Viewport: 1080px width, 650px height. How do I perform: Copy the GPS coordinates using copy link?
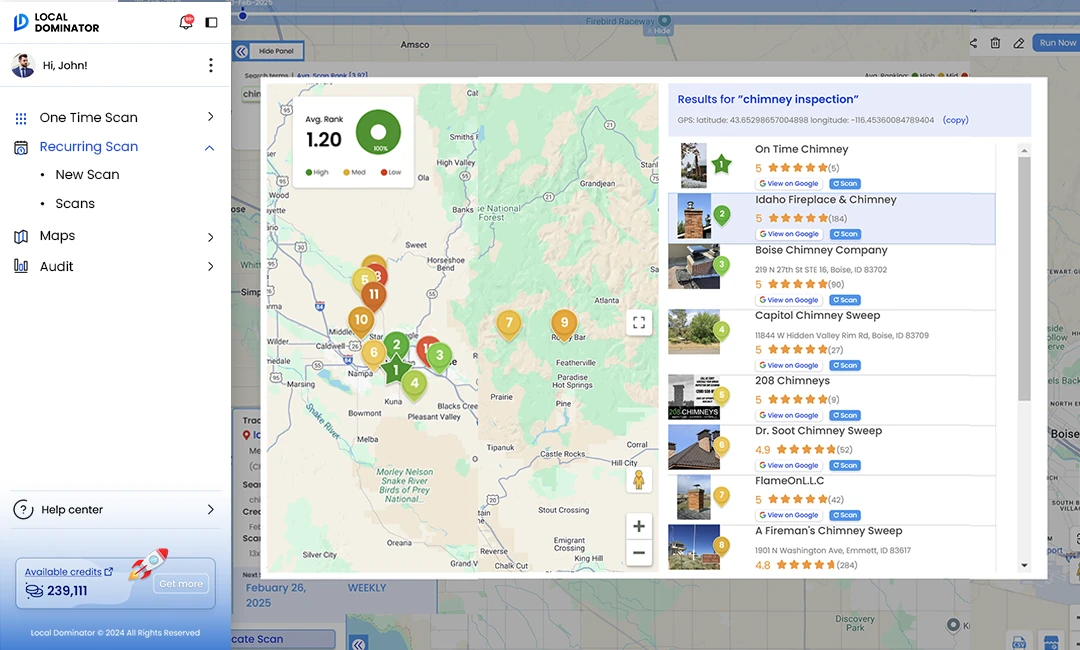[x=955, y=119]
